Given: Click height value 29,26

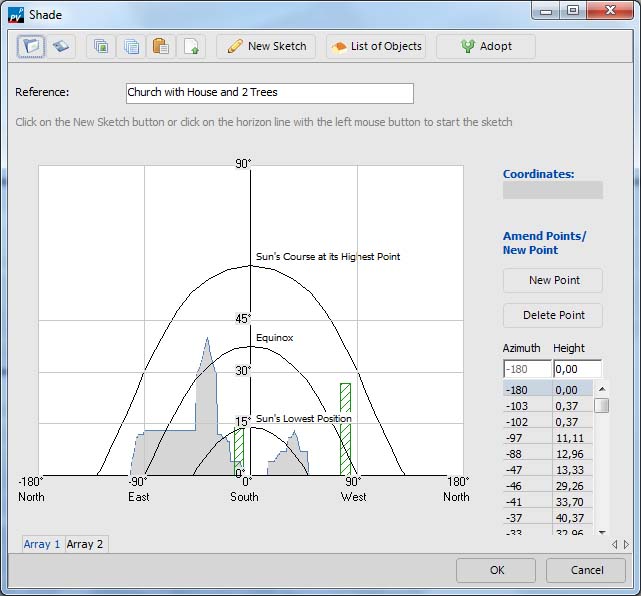Looking at the screenshot, I should (x=570, y=486).
